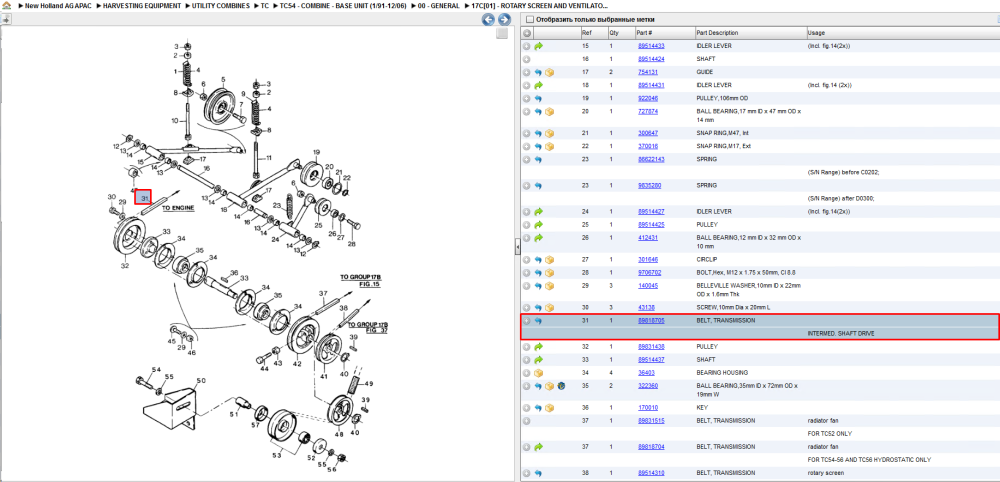Click green arrow for PULLEY 89831438
The width and height of the screenshot is (1000, 482).
pos(538,347)
